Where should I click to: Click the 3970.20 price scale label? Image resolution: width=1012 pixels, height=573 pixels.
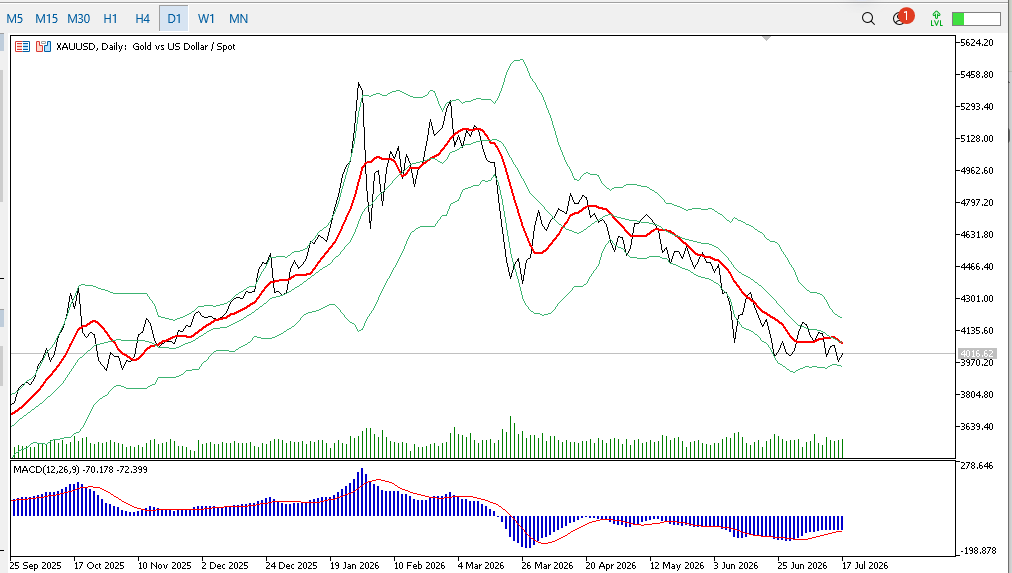coord(977,363)
